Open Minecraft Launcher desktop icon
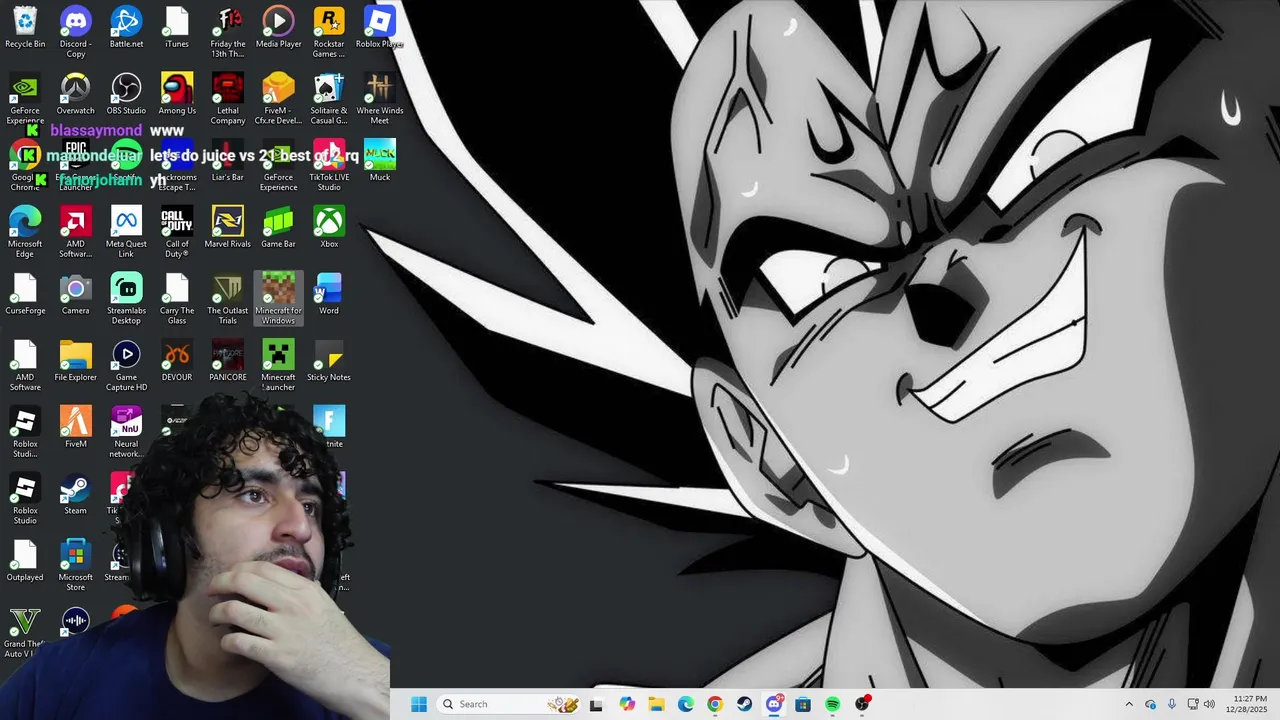Image resolution: width=1280 pixels, height=720 pixels. (x=278, y=366)
